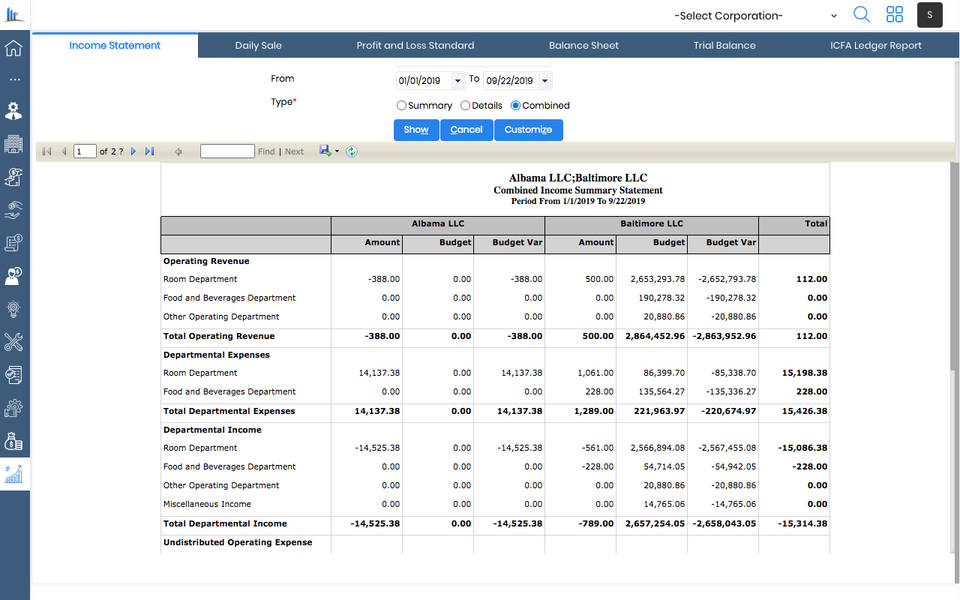The image size is (960, 600).
Task: Go to the last page of the report
Action: pyautogui.click(x=148, y=151)
